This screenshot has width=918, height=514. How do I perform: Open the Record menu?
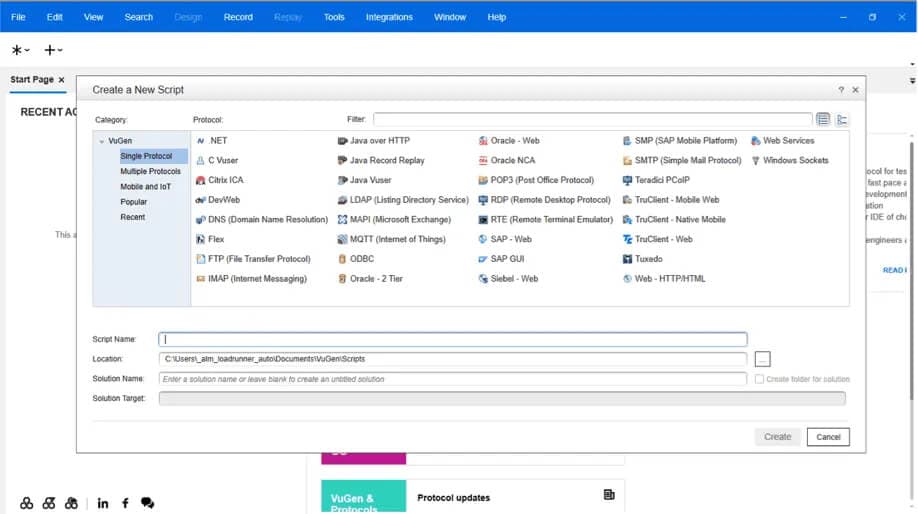click(238, 17)
